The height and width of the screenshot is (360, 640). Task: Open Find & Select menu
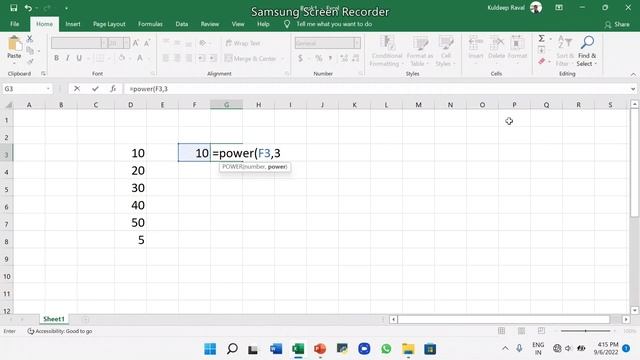pyautogui.click(x=587, y=51)
